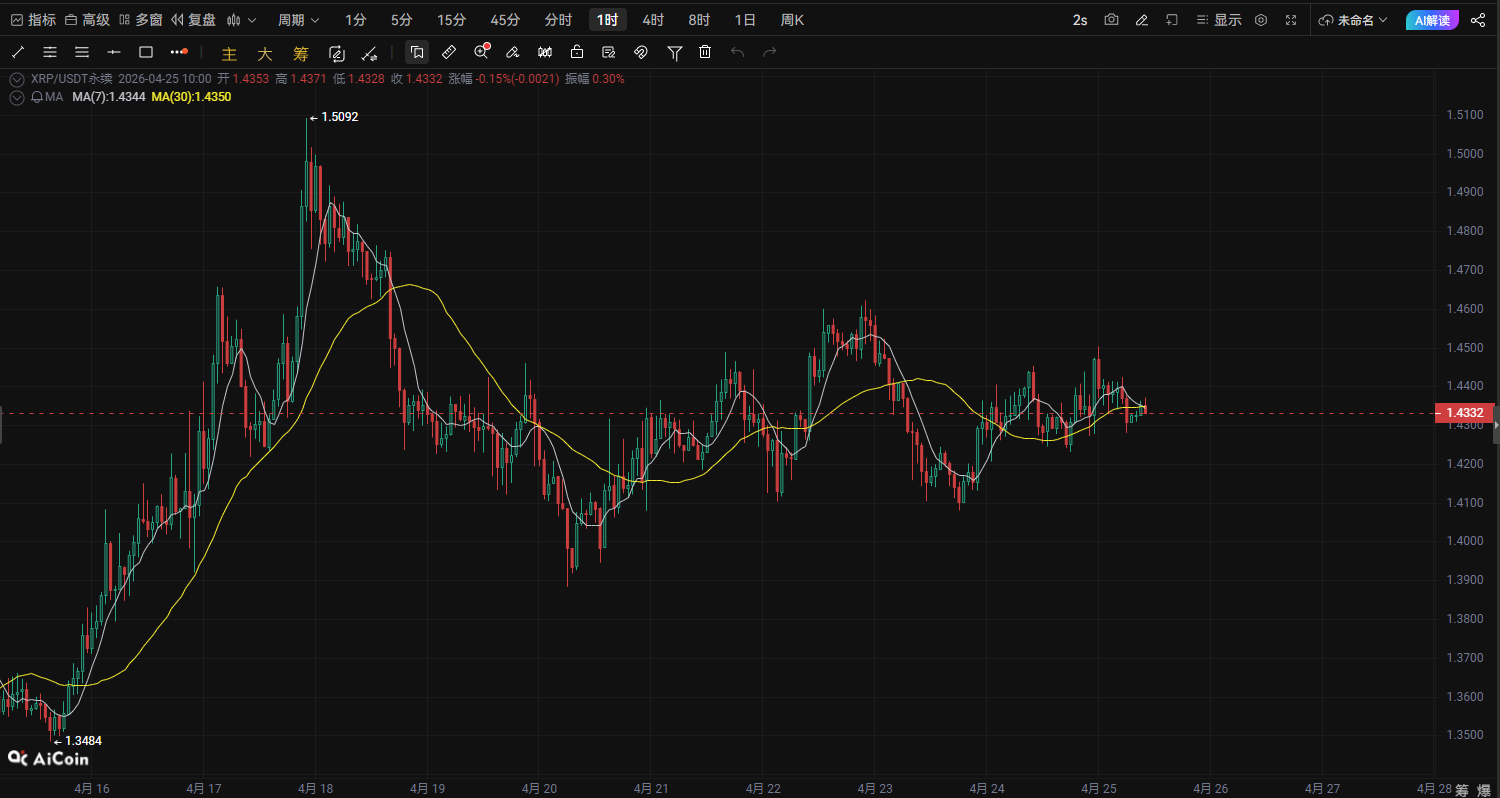1500x798 pixels.
Task: Open the 指标 indicators menu
Action: [x=33, y=20]
